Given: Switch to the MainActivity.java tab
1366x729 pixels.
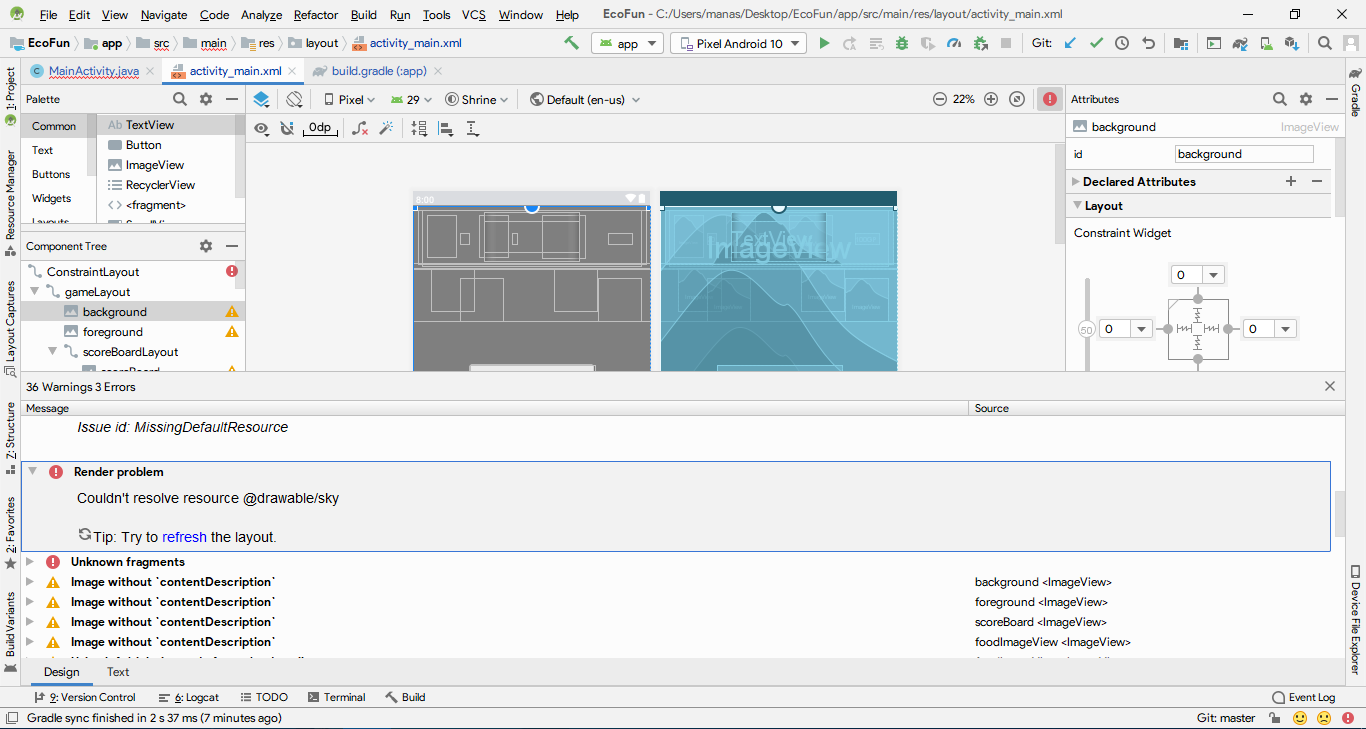Looking at the screenshot, I should pyautogui.click(x=93, y=71).
